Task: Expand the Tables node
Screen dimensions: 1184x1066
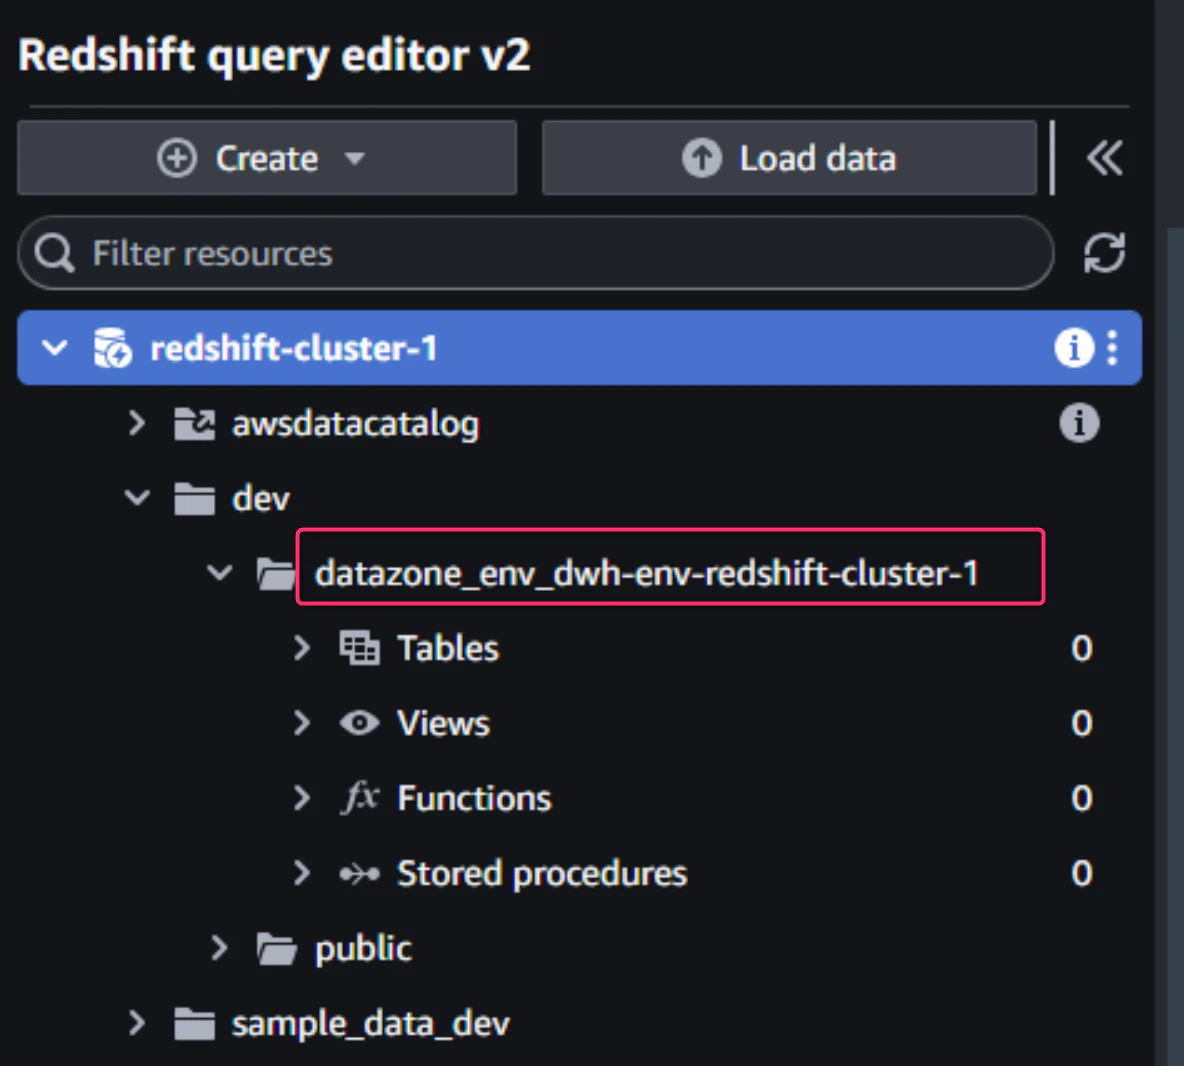Action: click(301, 647)
